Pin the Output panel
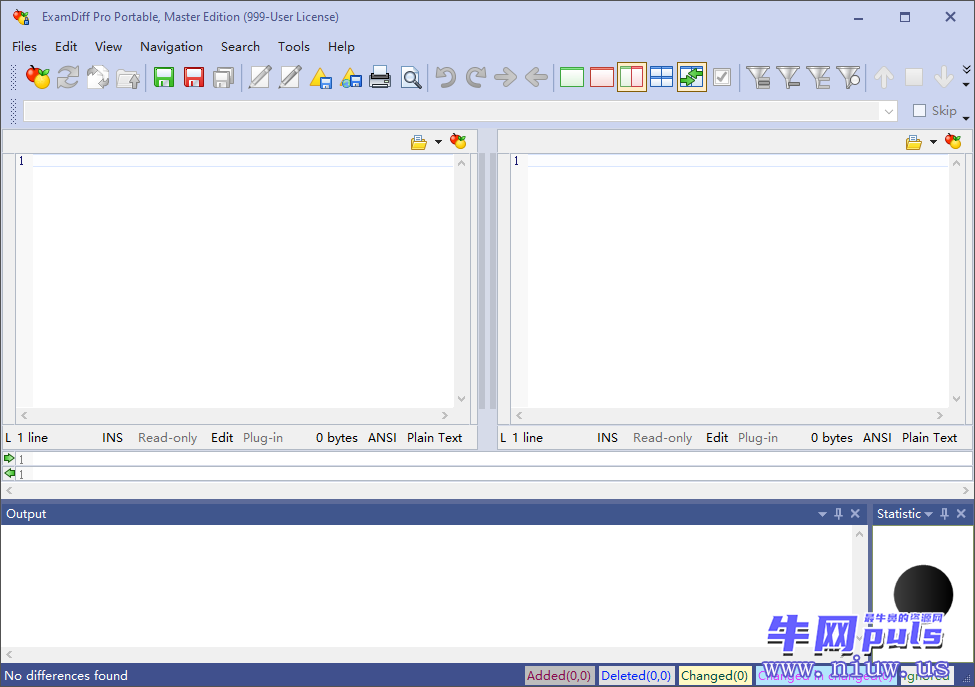Image resolution: width=975 pixels, height=687 pixels. click(x=838, y=514)
